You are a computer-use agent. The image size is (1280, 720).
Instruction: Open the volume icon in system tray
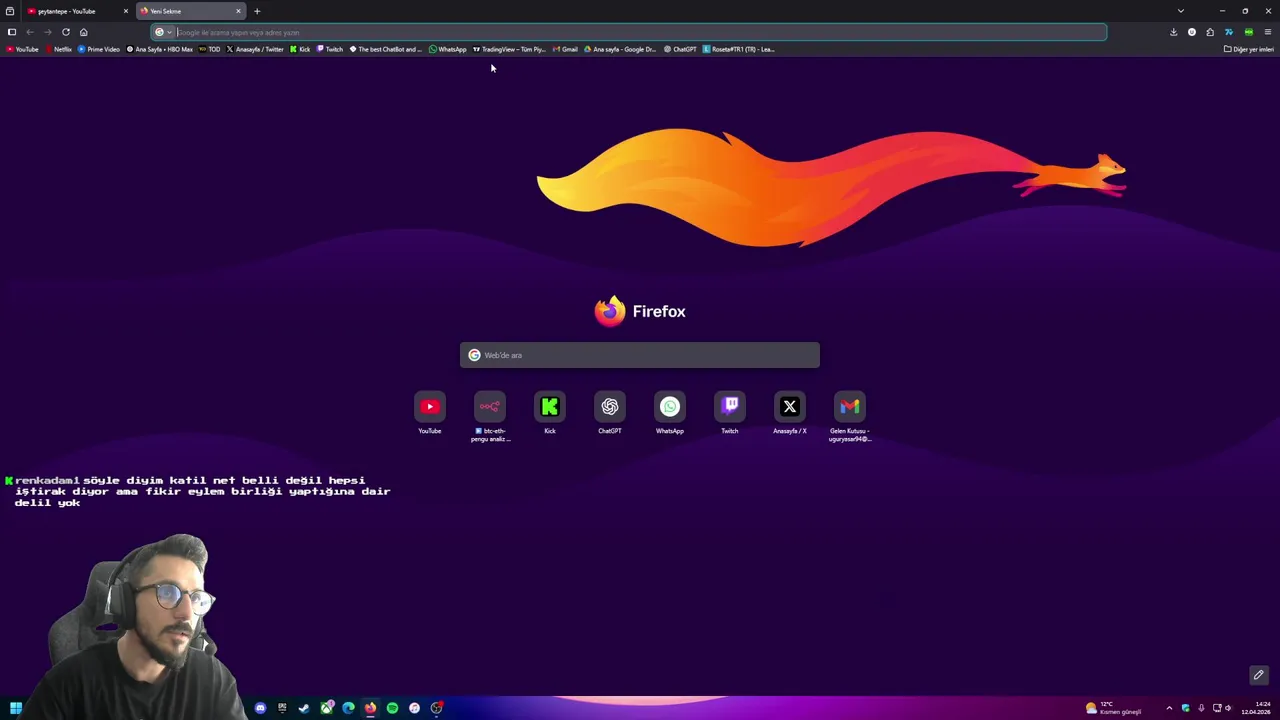click(x=1228, y=708)
